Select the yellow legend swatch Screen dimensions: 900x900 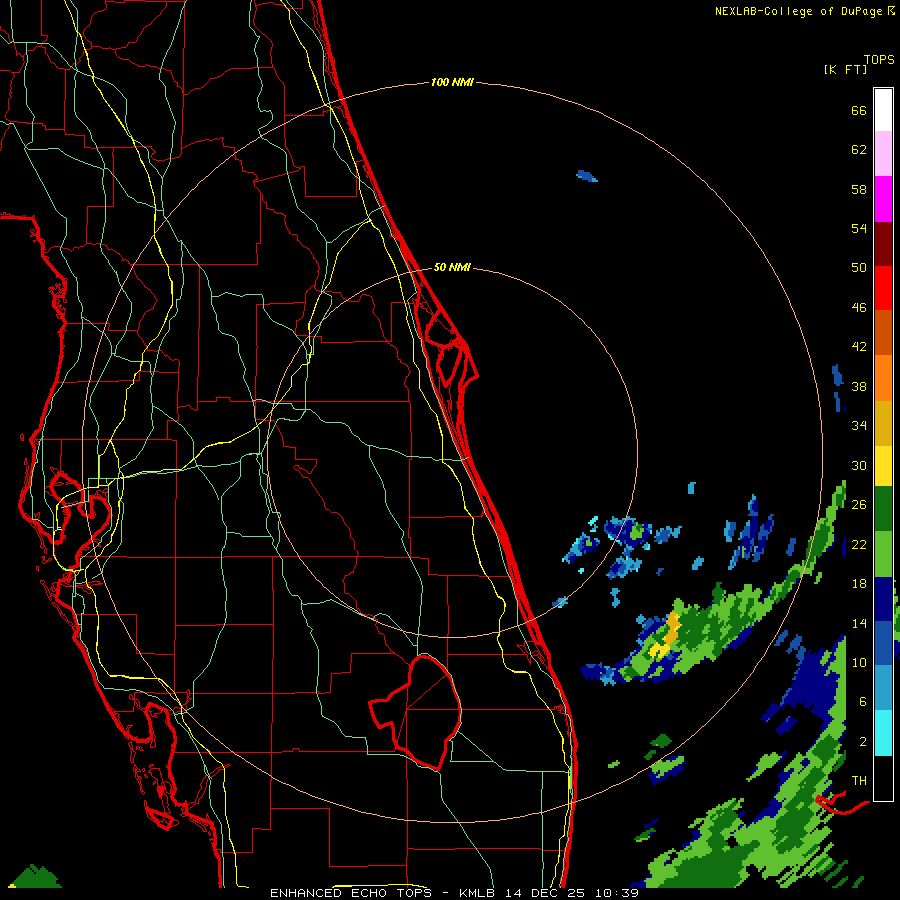pos(883,466)
